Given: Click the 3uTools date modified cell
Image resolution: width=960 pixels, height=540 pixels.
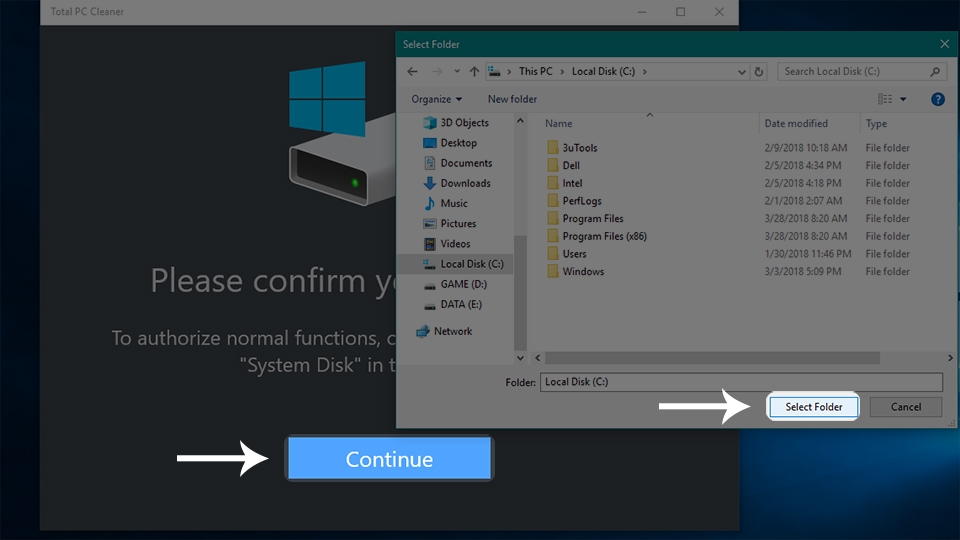Looking at the screenshot, I should 806,148.
